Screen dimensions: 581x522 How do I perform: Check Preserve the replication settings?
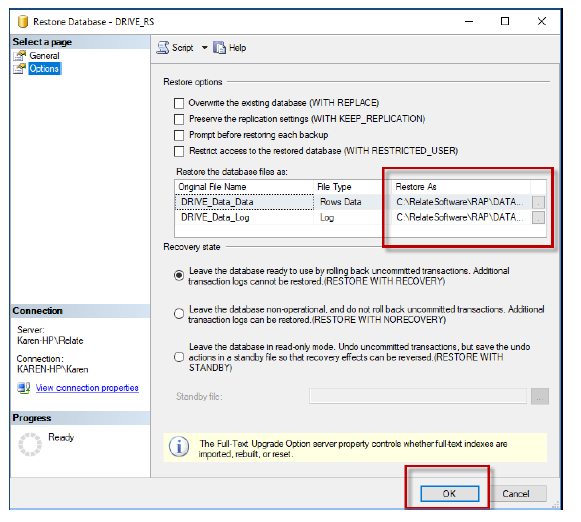coord(179,119)
